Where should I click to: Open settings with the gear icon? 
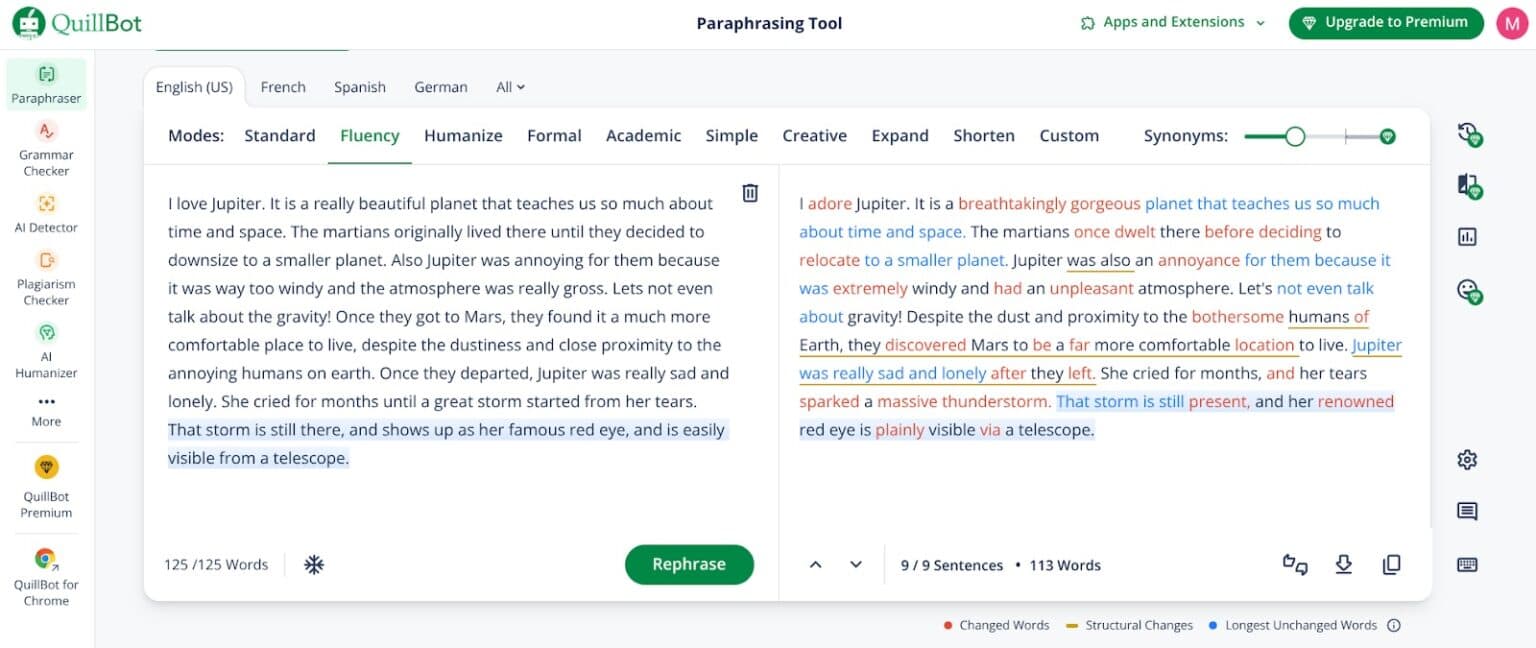click(x=1466, y=459)
